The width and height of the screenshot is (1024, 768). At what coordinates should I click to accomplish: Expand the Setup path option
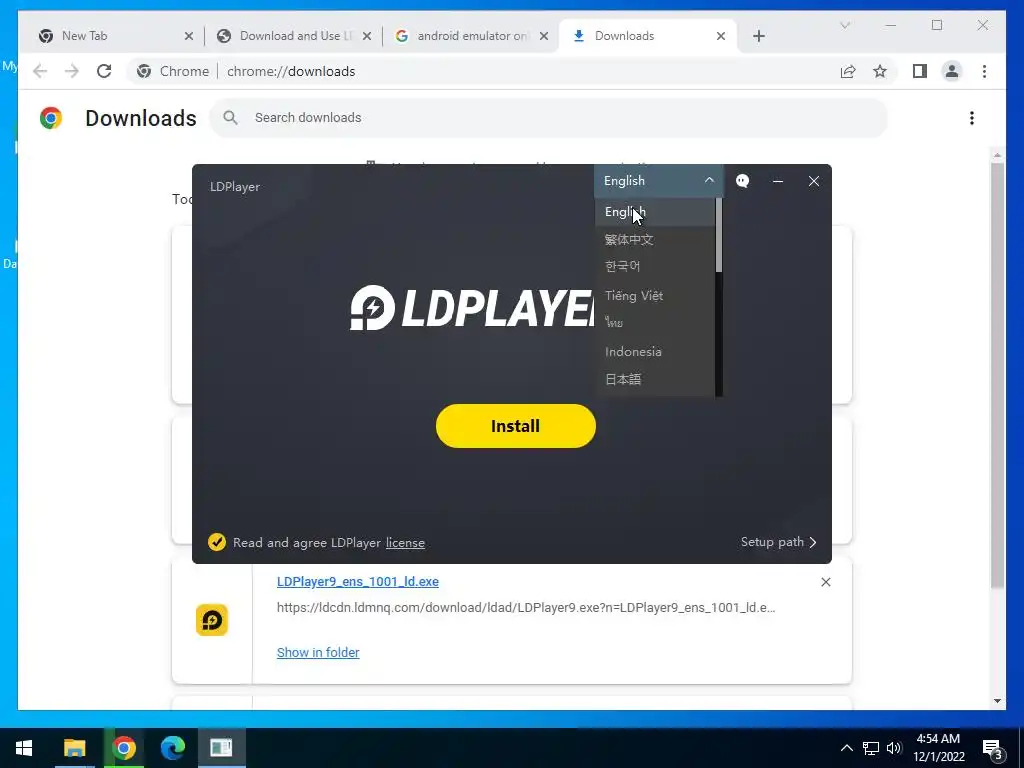(x=778, y=542)
